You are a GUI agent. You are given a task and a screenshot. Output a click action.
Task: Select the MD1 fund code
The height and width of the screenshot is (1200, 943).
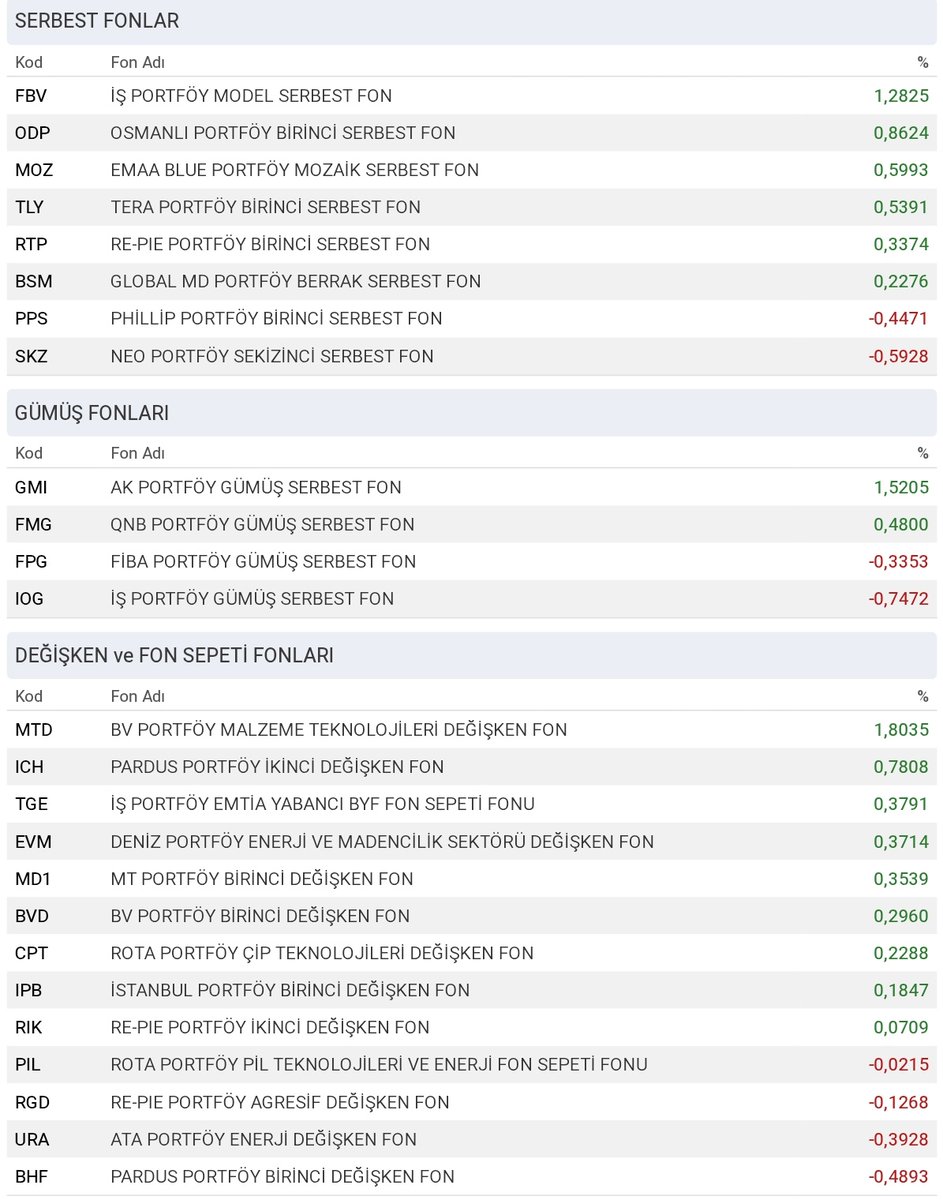32,879
